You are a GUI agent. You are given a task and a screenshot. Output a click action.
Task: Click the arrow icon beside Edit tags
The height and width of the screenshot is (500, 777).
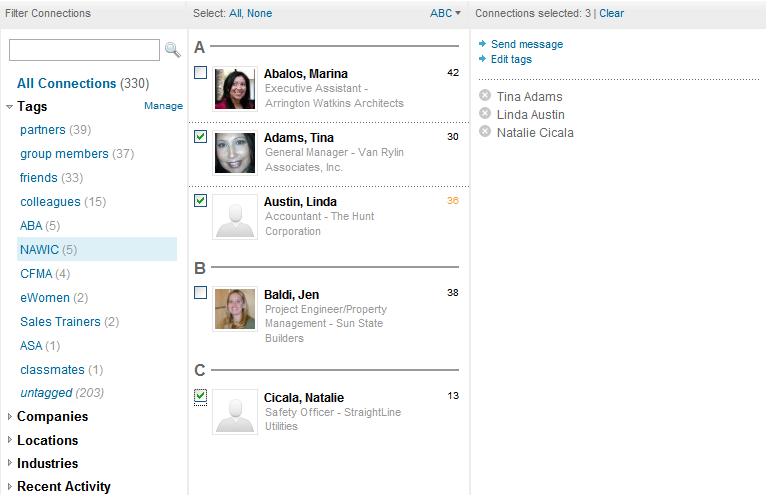click(x=482, y=58)
